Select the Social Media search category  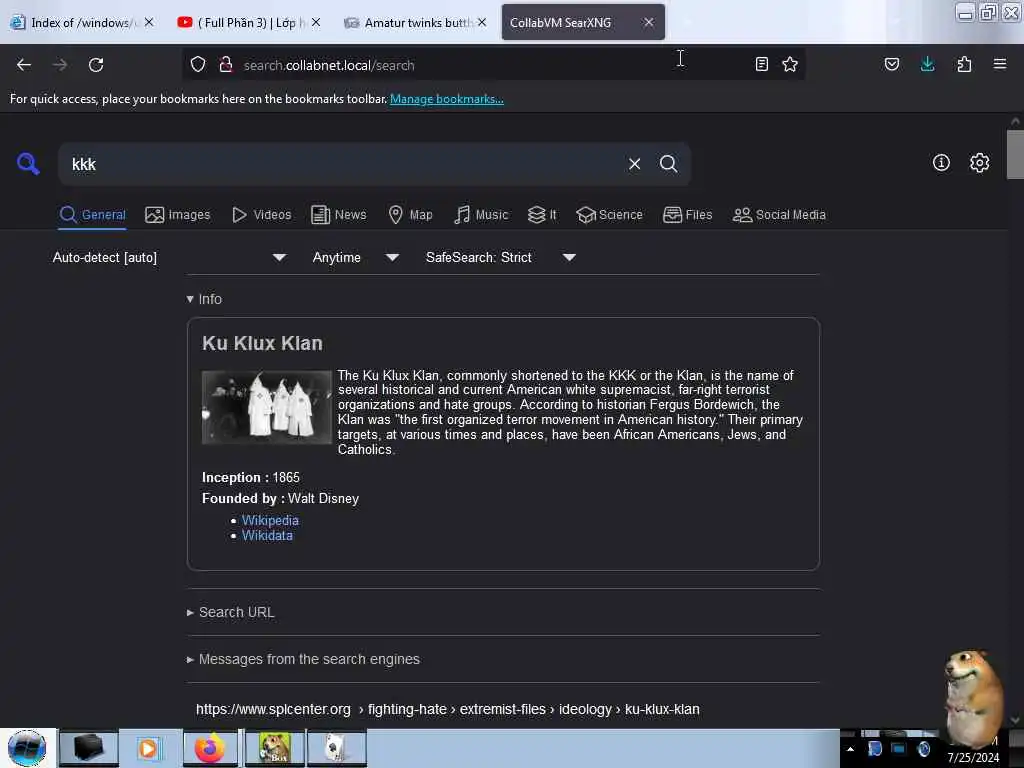point(779,214)
